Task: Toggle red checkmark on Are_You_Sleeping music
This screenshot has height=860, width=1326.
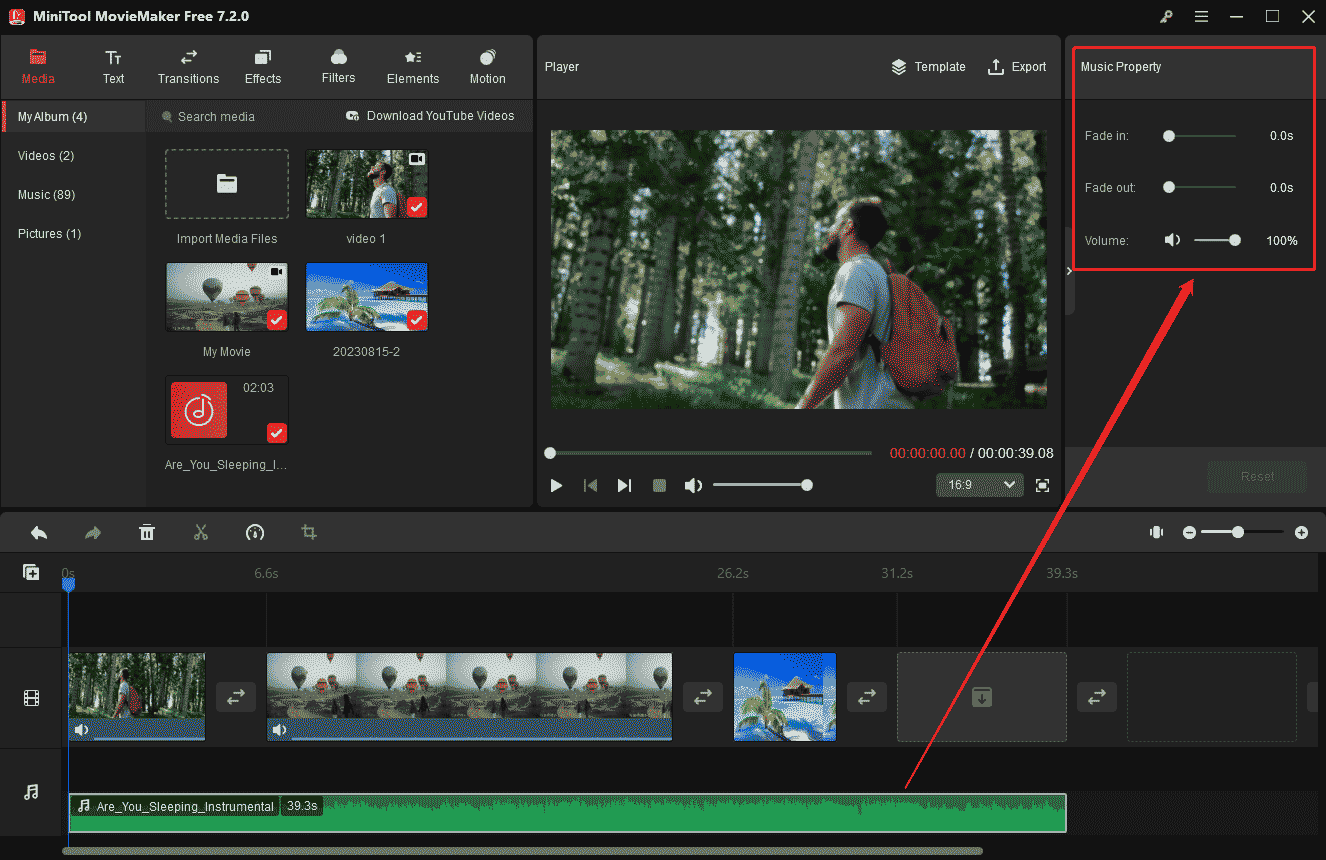Action: click(x=277, y=433)
